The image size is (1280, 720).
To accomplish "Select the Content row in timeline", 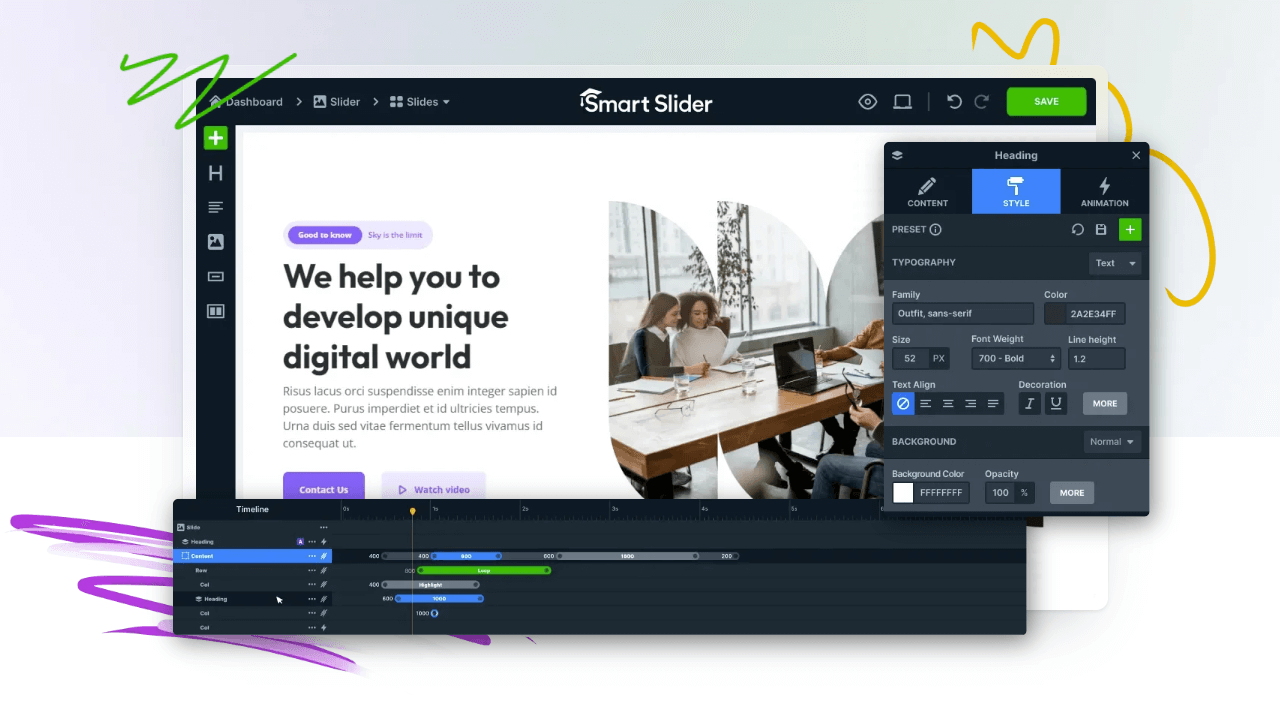I will [253, 556].
